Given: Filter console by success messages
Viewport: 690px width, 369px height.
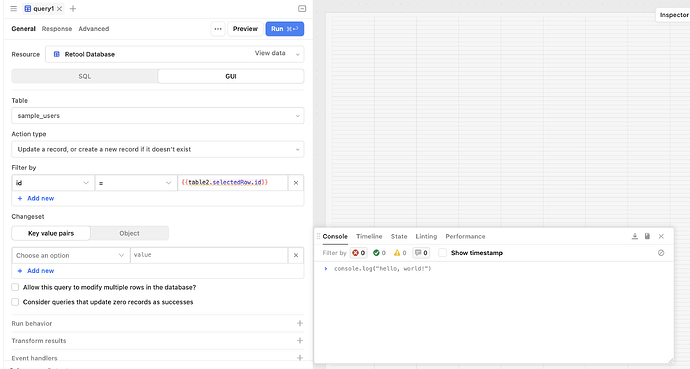Looking at the screenshot, I should 379,253.
